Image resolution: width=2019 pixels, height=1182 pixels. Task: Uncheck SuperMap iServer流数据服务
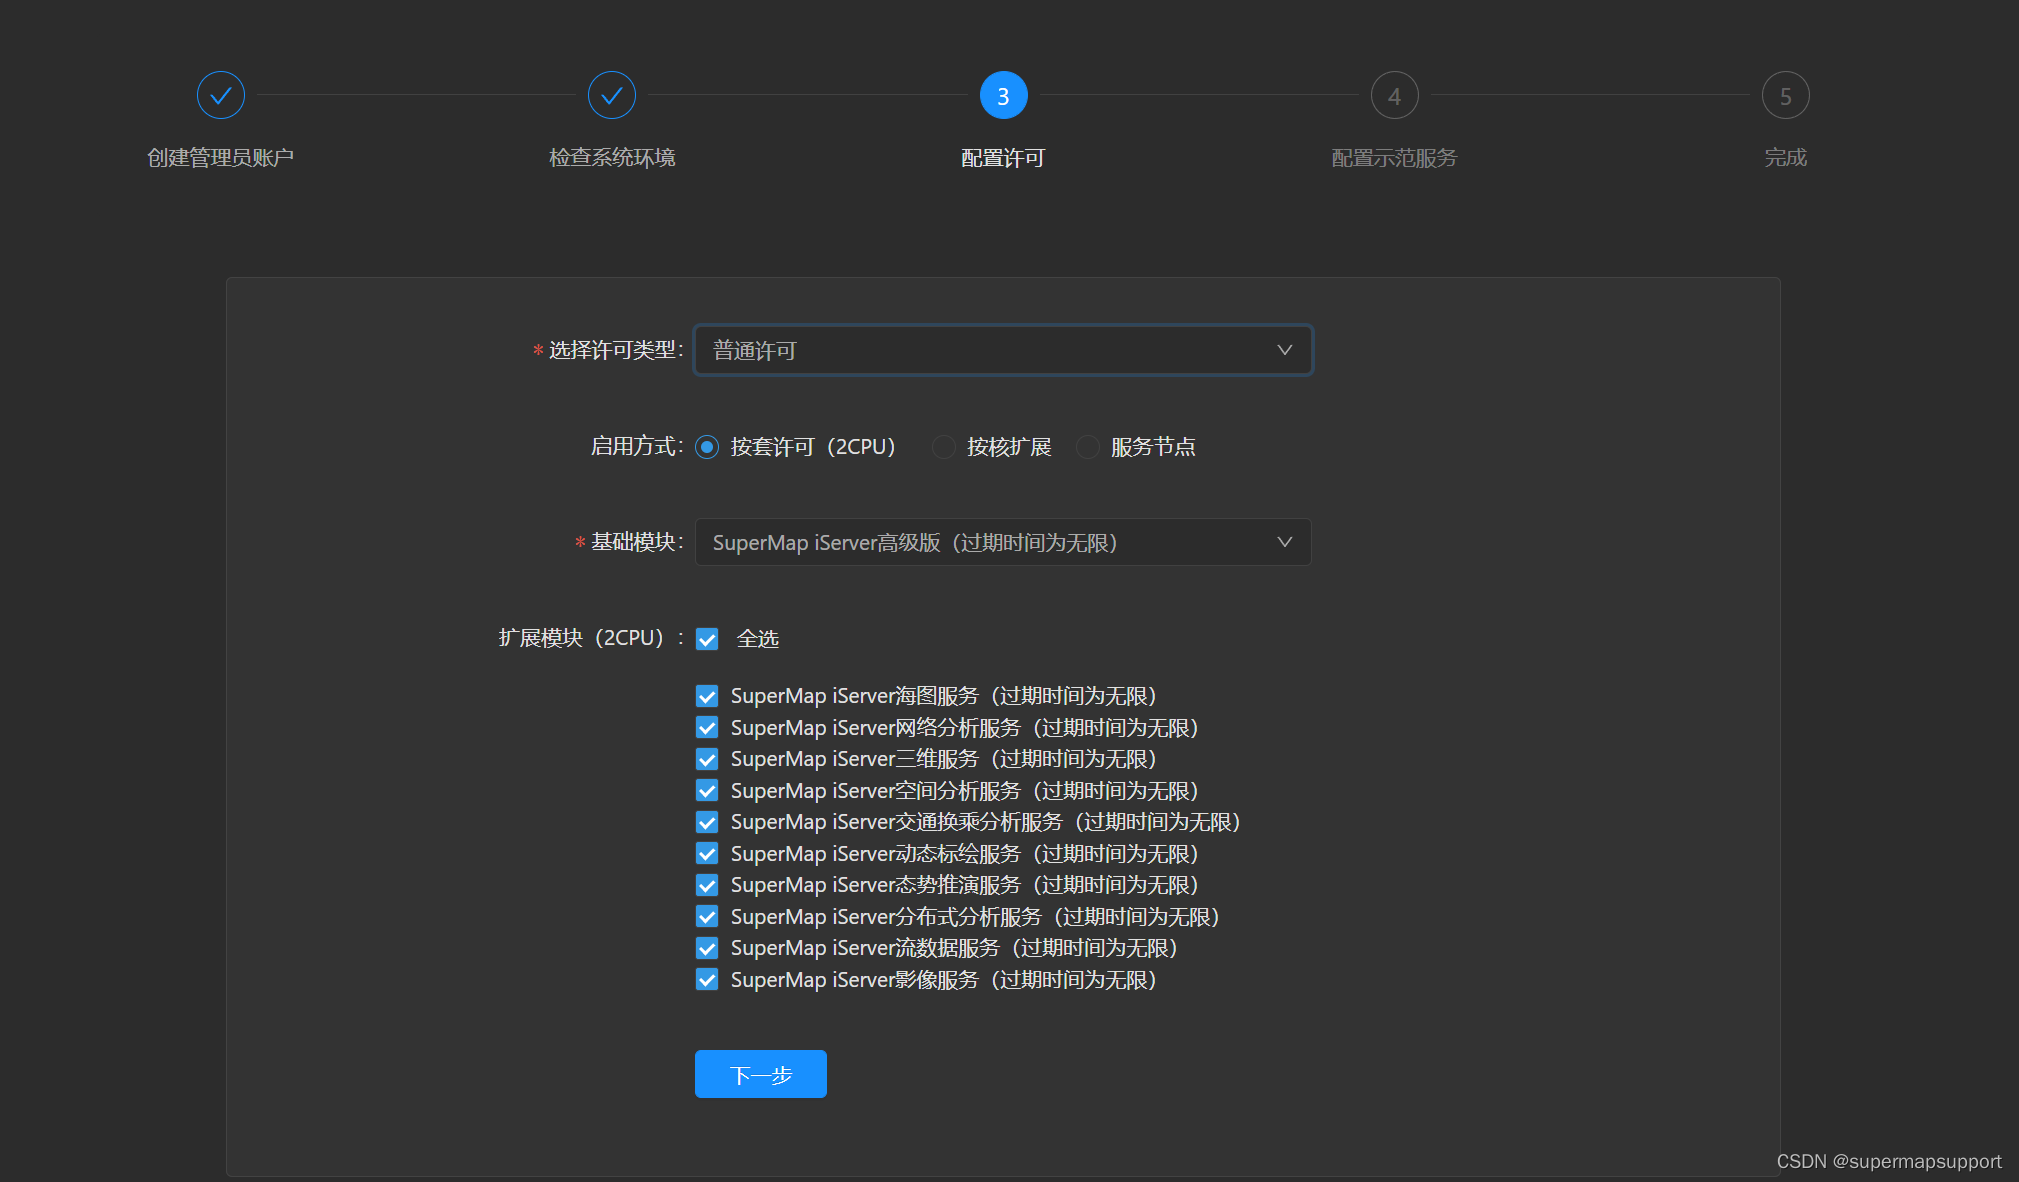707,947
